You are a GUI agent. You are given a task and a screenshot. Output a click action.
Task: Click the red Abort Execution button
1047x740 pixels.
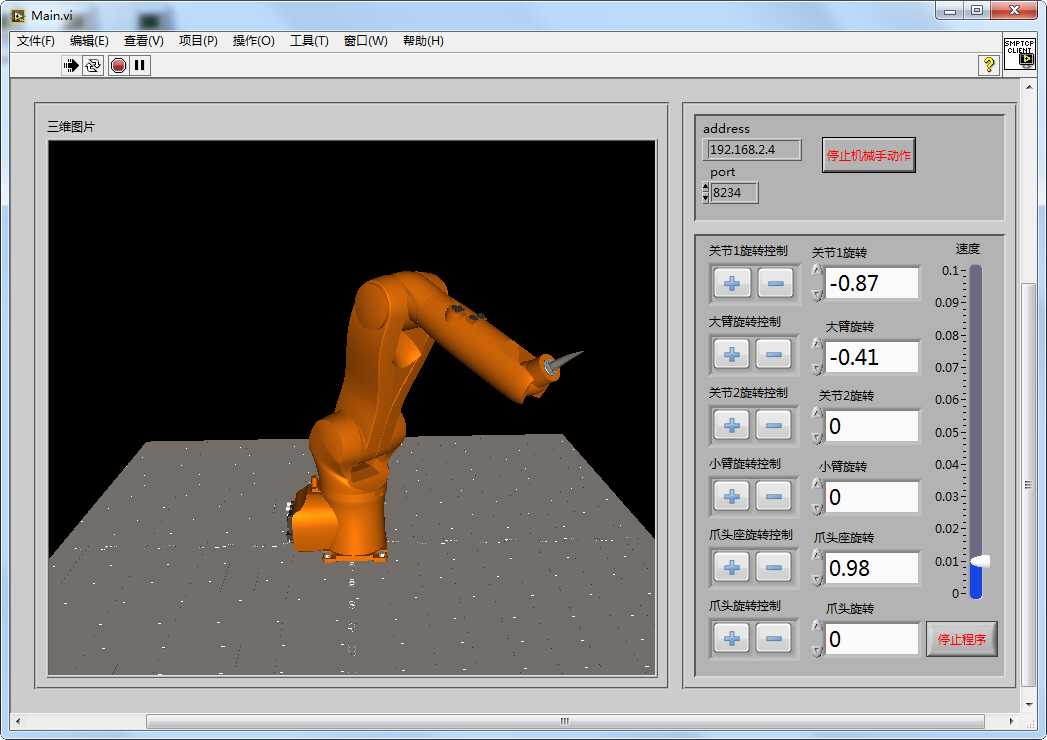(x=118, y=65)
